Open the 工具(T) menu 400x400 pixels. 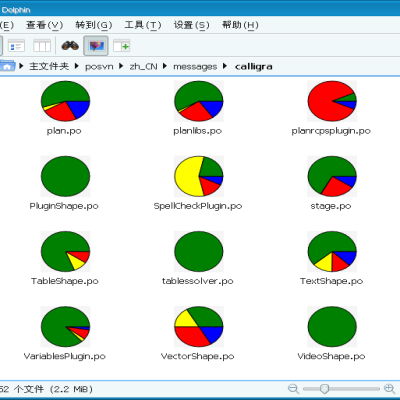143,25
